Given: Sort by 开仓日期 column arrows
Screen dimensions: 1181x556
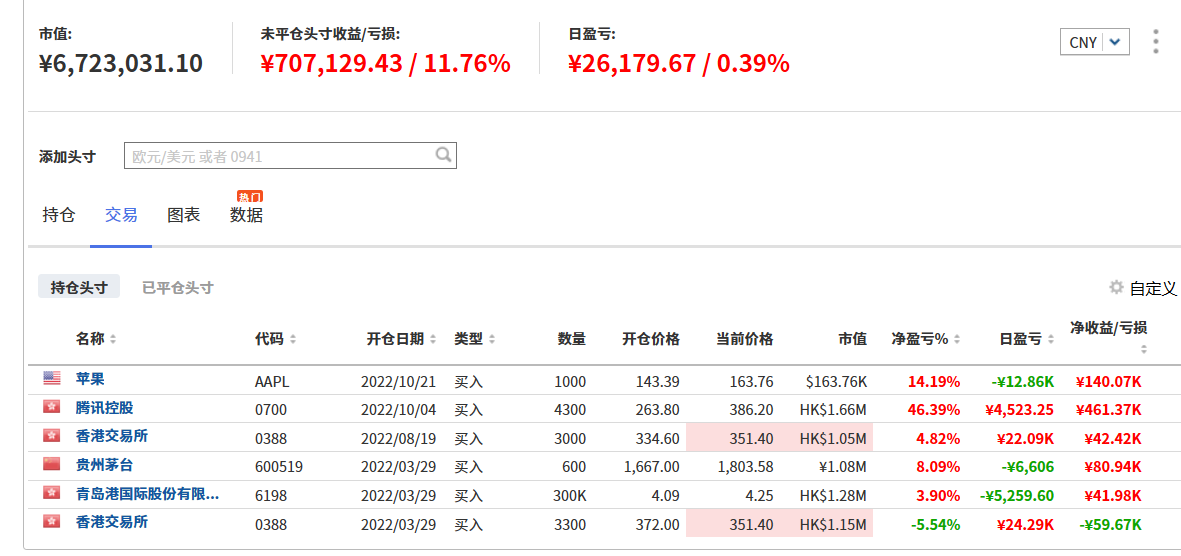Looking at the screenshot, I should (x=433, y=340).
